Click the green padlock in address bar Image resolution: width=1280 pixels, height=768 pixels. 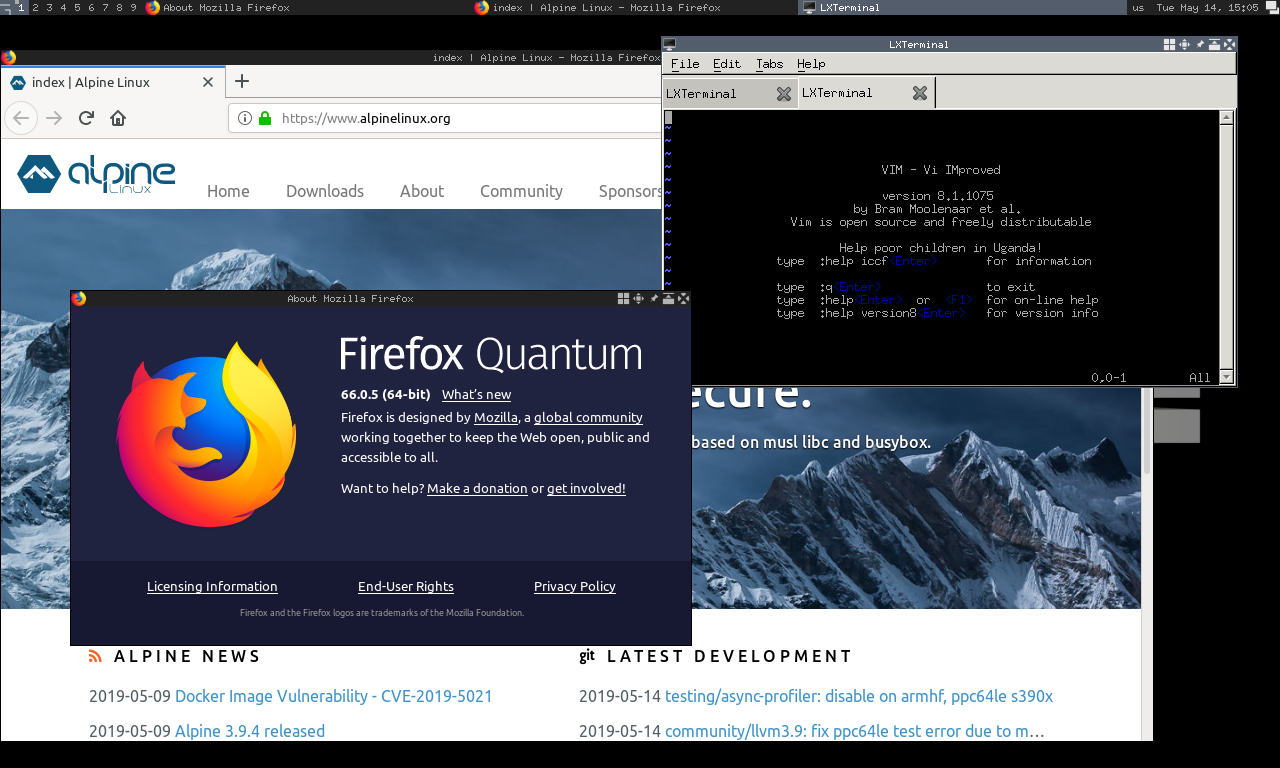click(x=265, y=118)
